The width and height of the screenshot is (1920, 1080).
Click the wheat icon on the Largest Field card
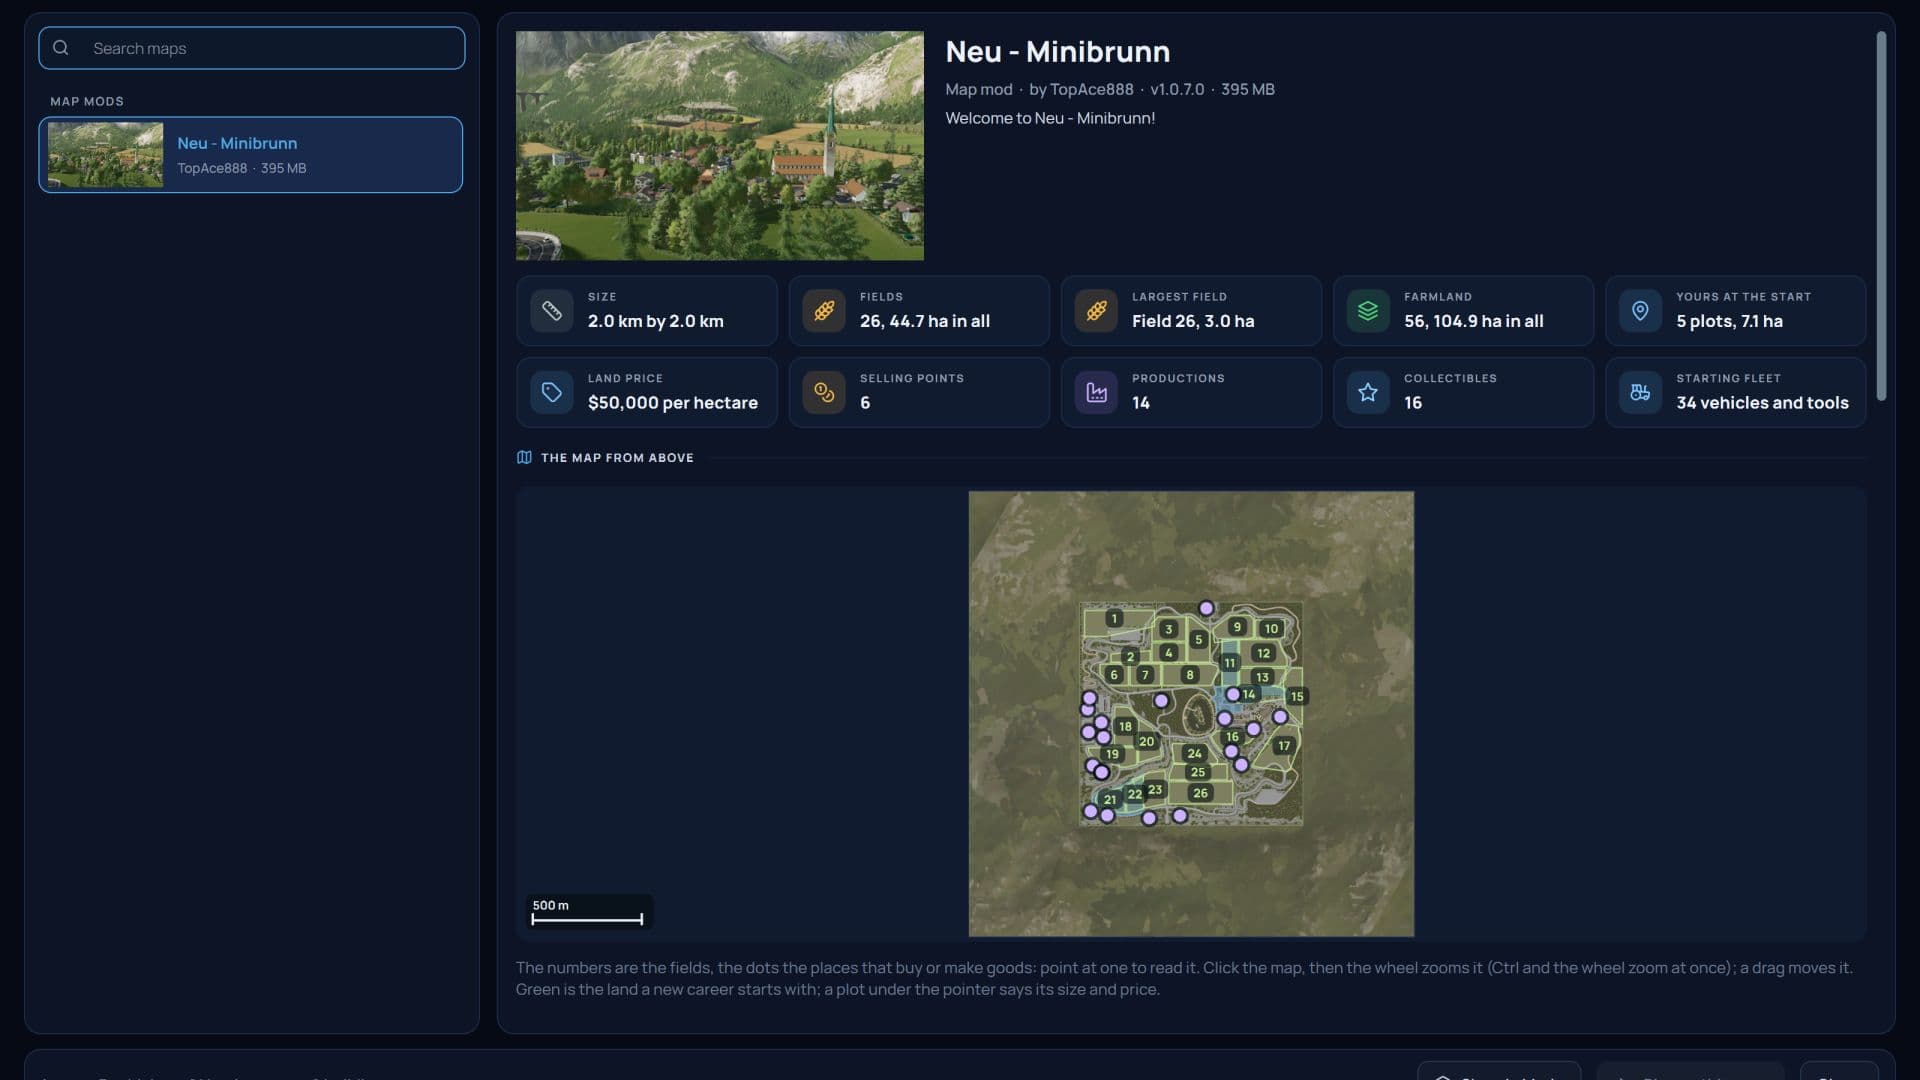click(x=1096, y=311)
